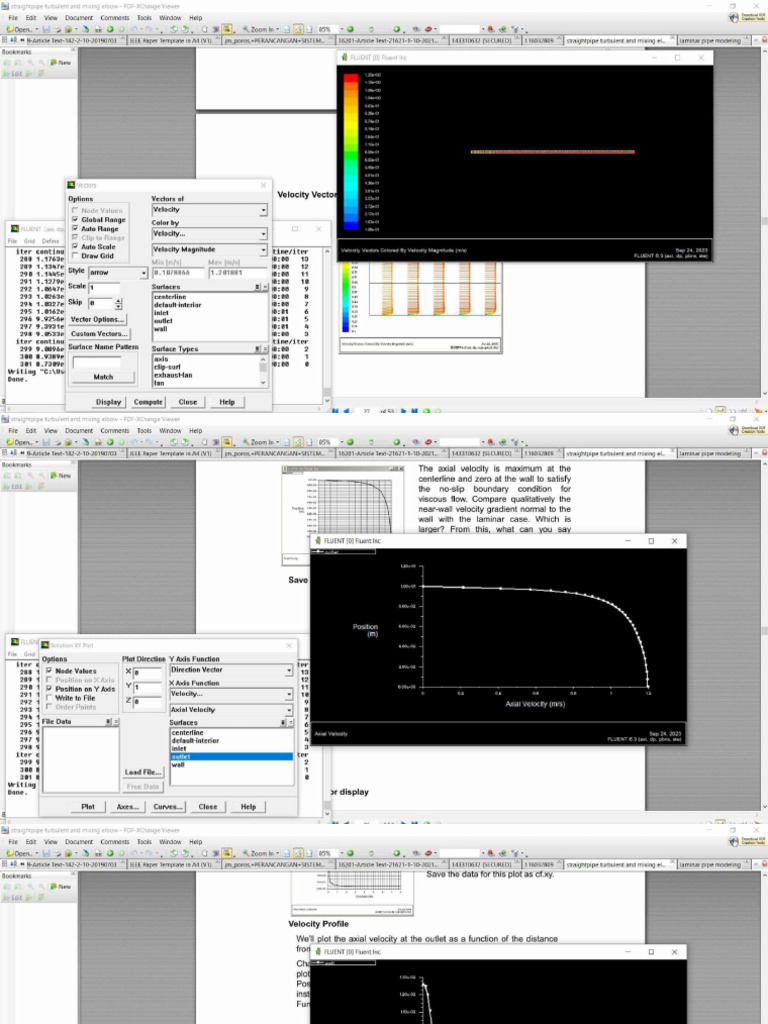Select all Surfaces icon in Vectors dialog
Screen dimensions: 768x1024
point(258,287)
